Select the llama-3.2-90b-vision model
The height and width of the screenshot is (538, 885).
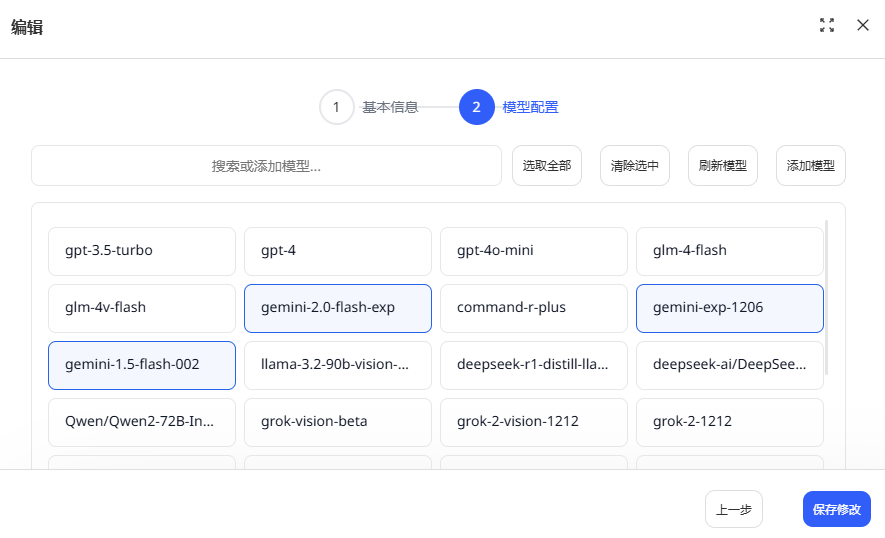pyautogui.click(x=338, y=365)
